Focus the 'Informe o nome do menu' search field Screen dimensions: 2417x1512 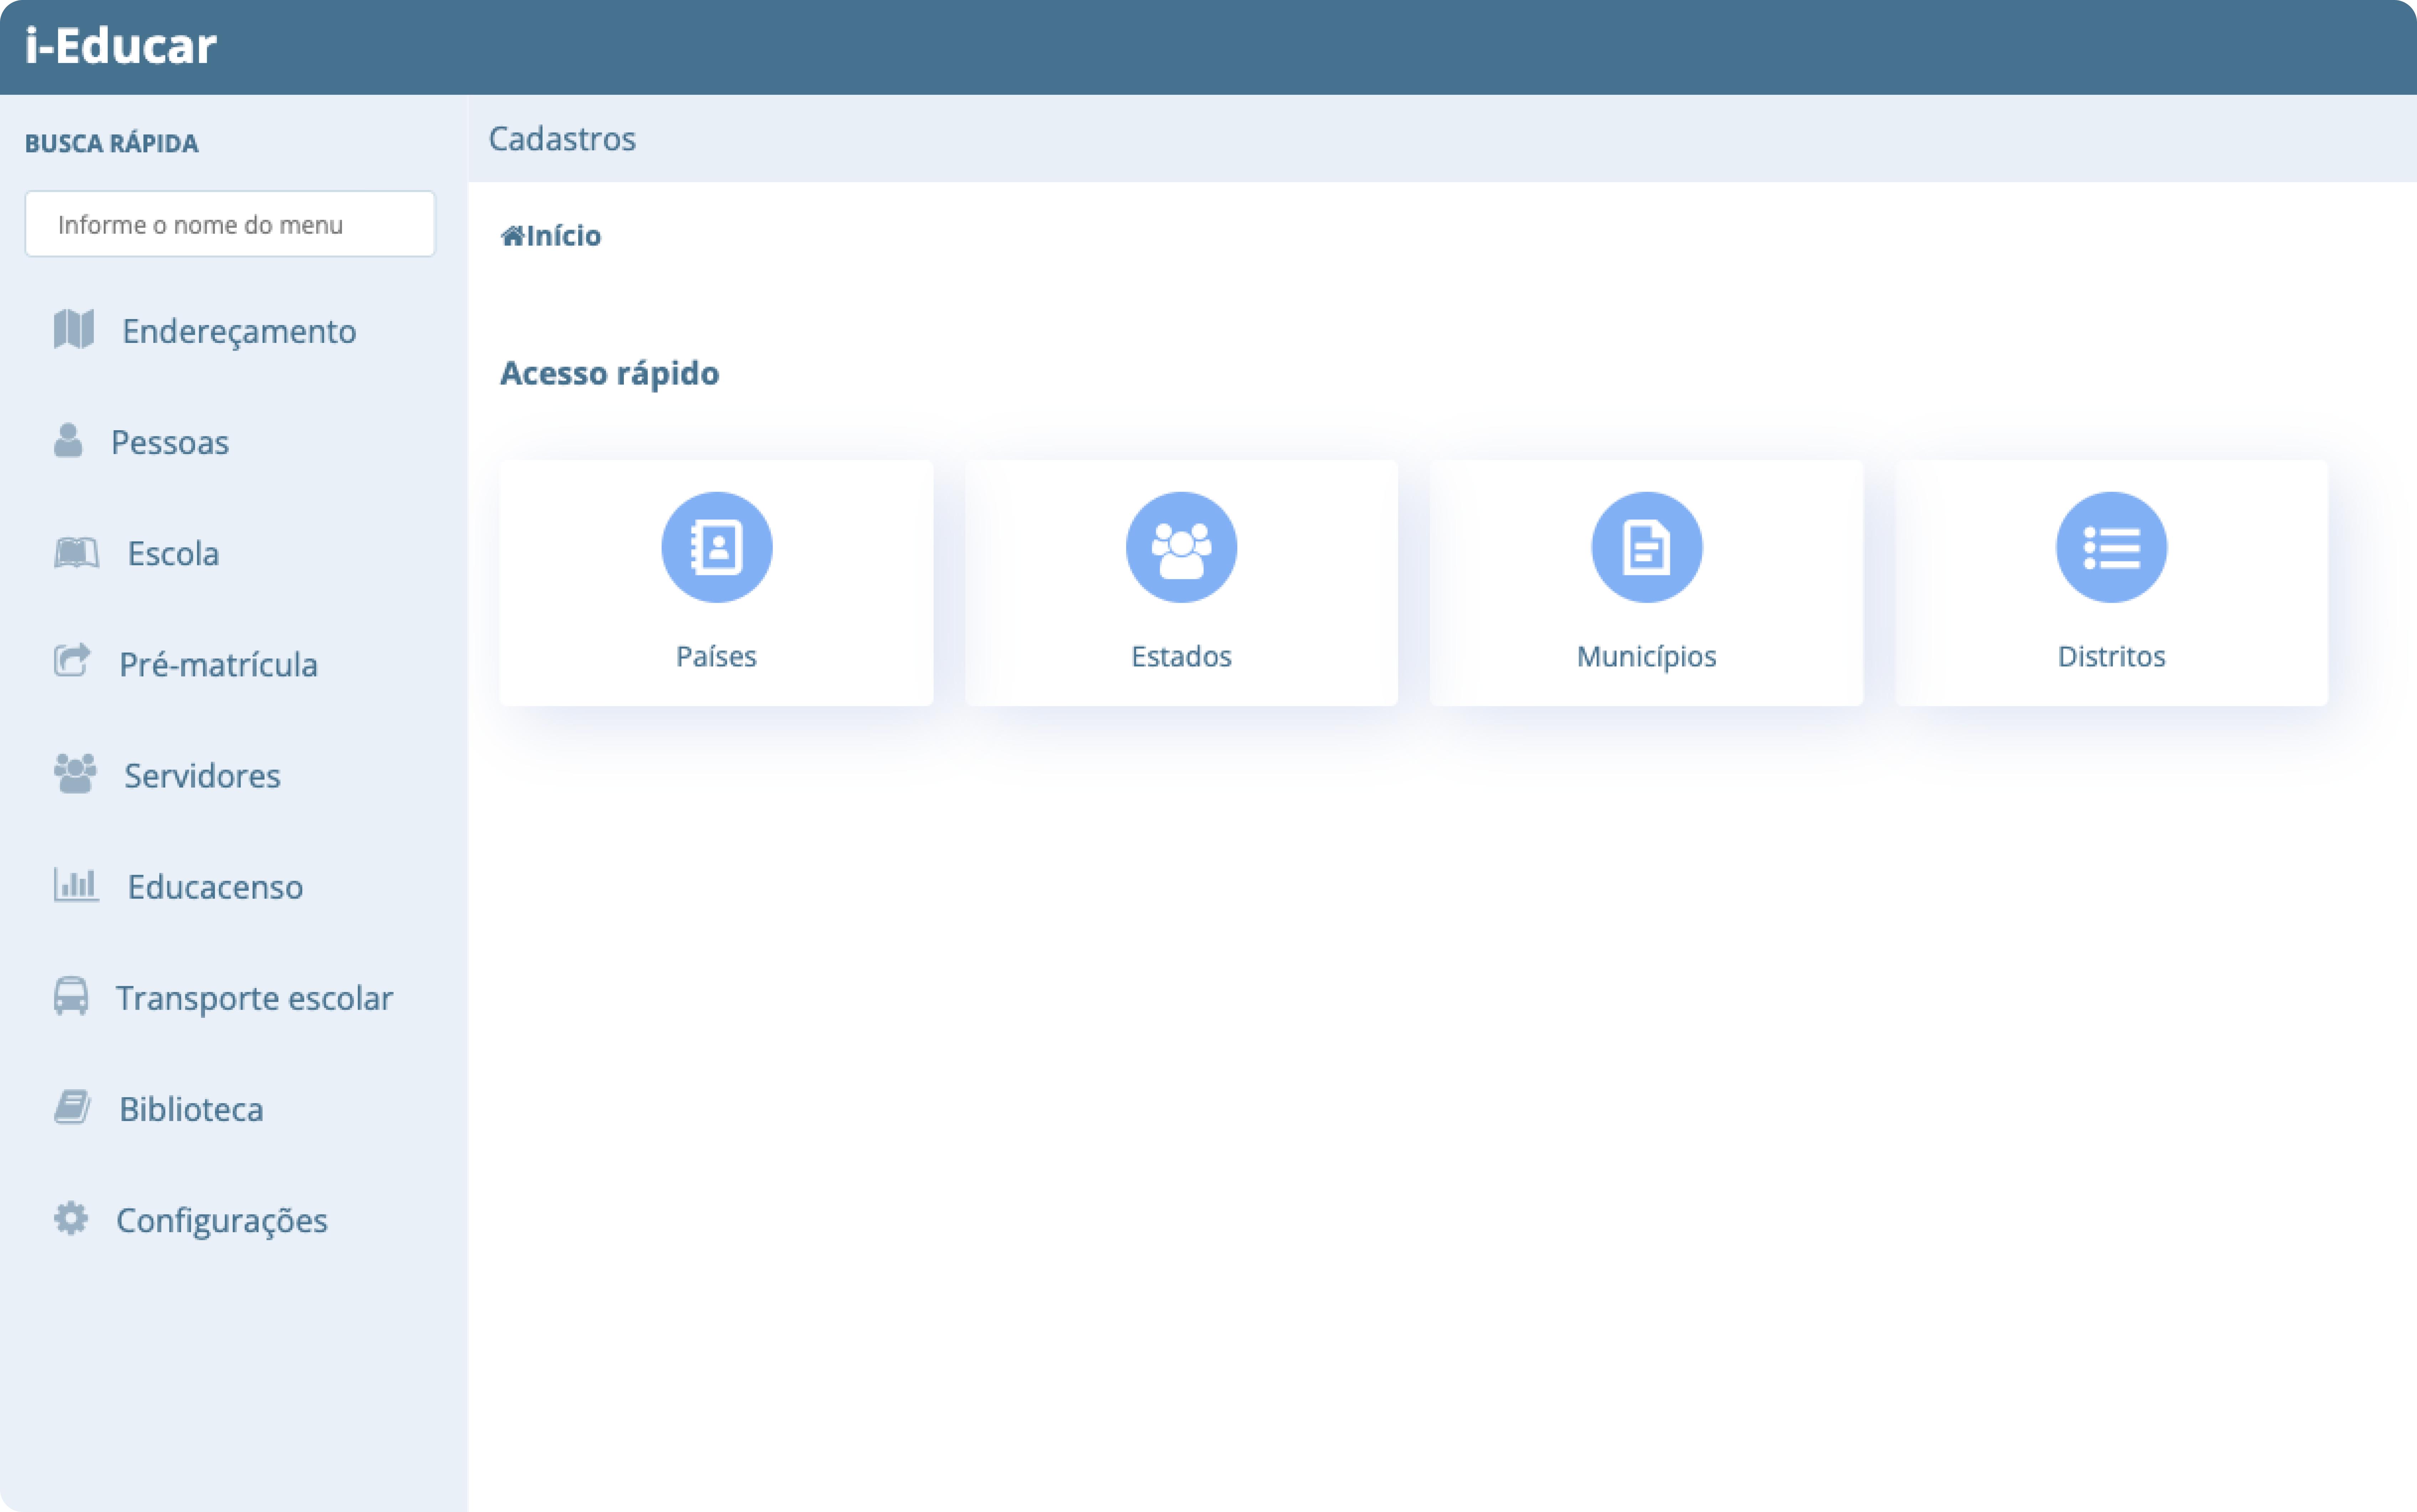[x=230, y=224]
